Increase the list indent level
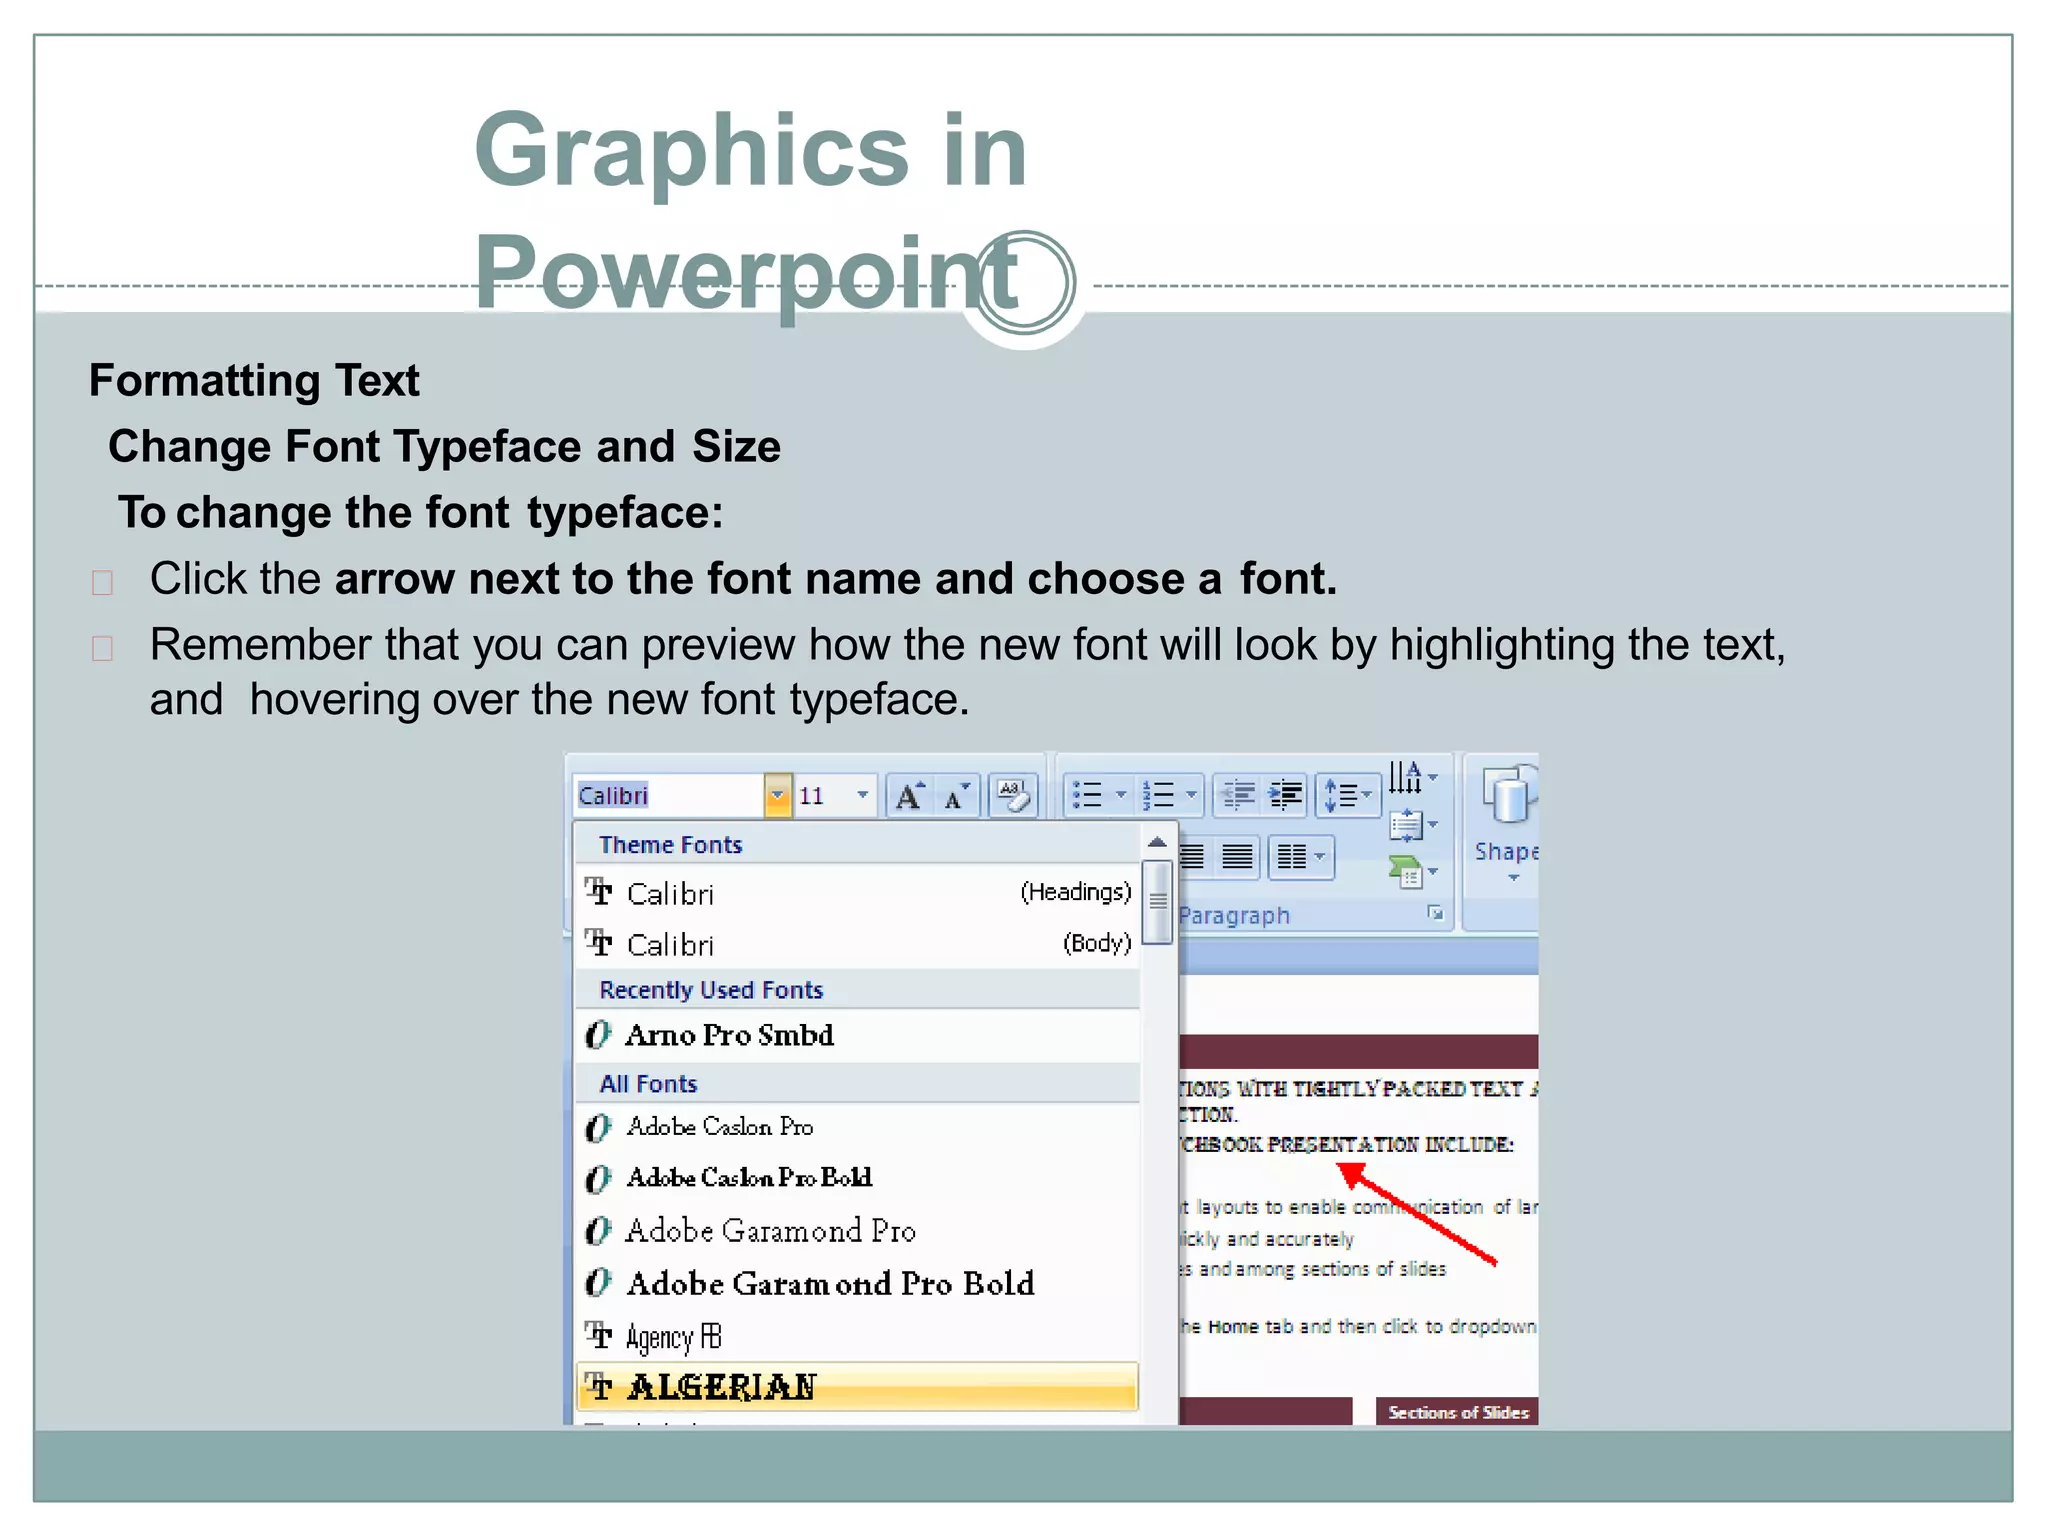Viewport: 2048px width, 1536px height. (1285, 796)
